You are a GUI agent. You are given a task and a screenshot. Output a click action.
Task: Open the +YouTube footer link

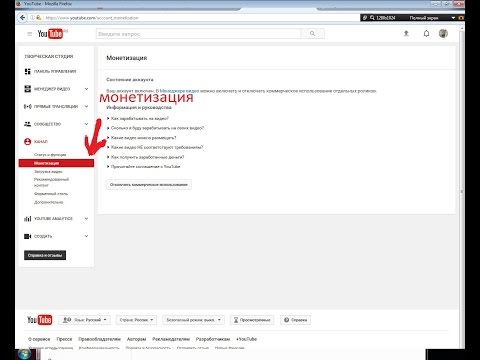tap(246, 339)
